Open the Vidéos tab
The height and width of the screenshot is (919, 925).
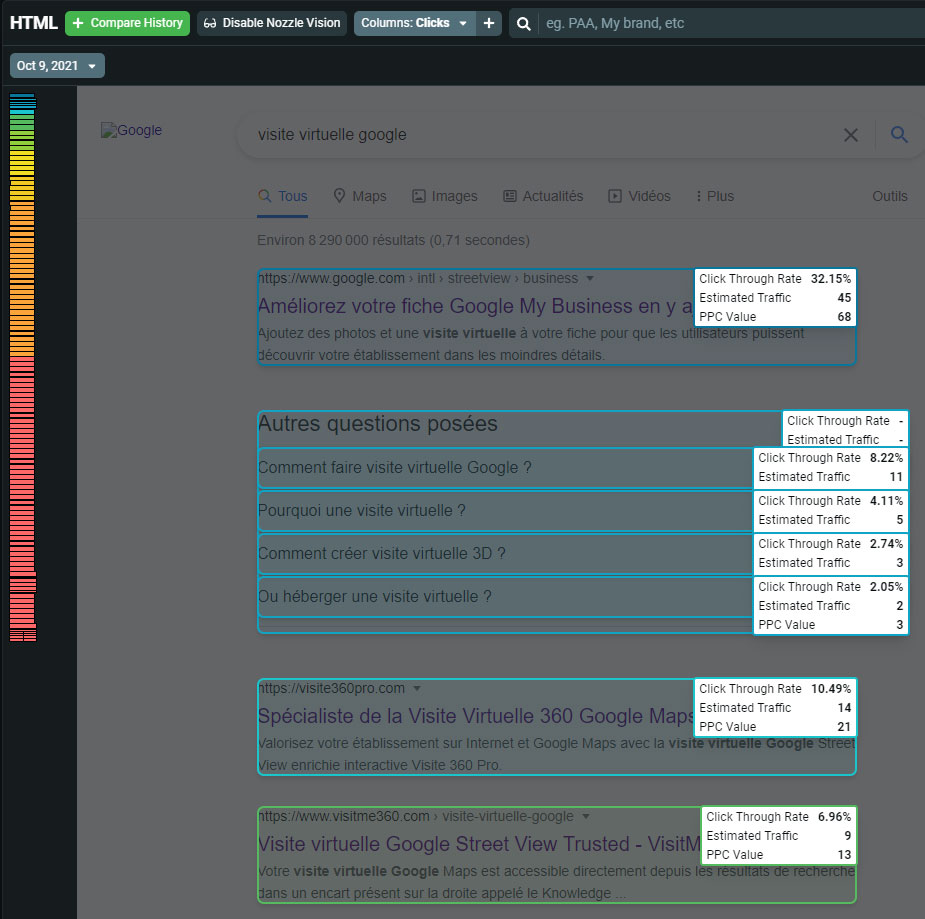click(639, 196)
